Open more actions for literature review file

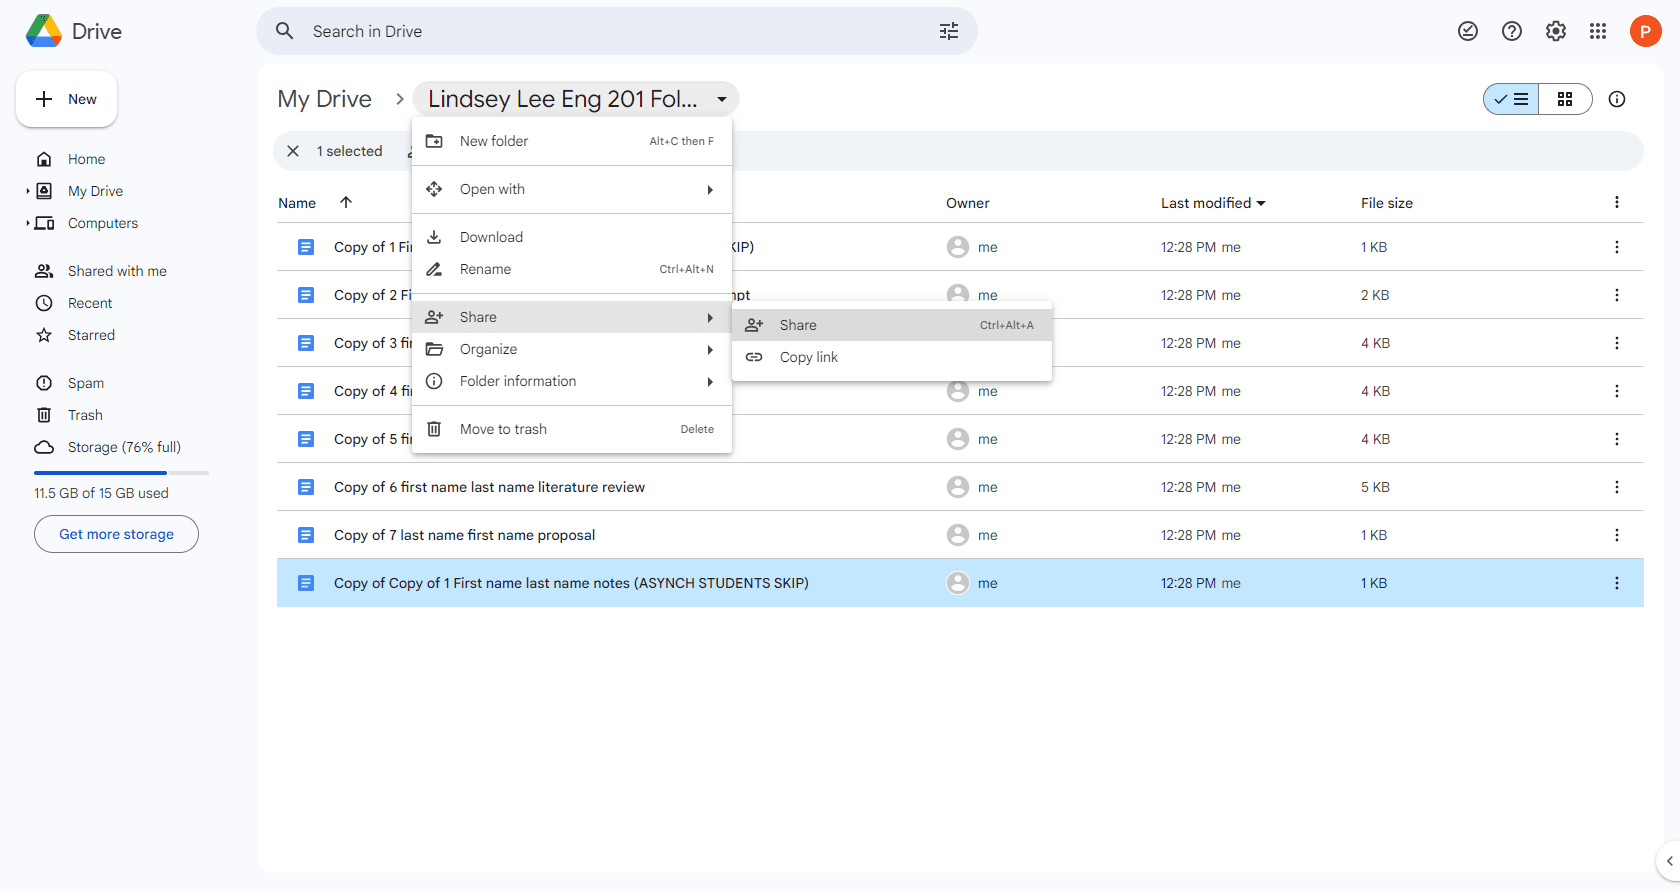(1617, 487)
